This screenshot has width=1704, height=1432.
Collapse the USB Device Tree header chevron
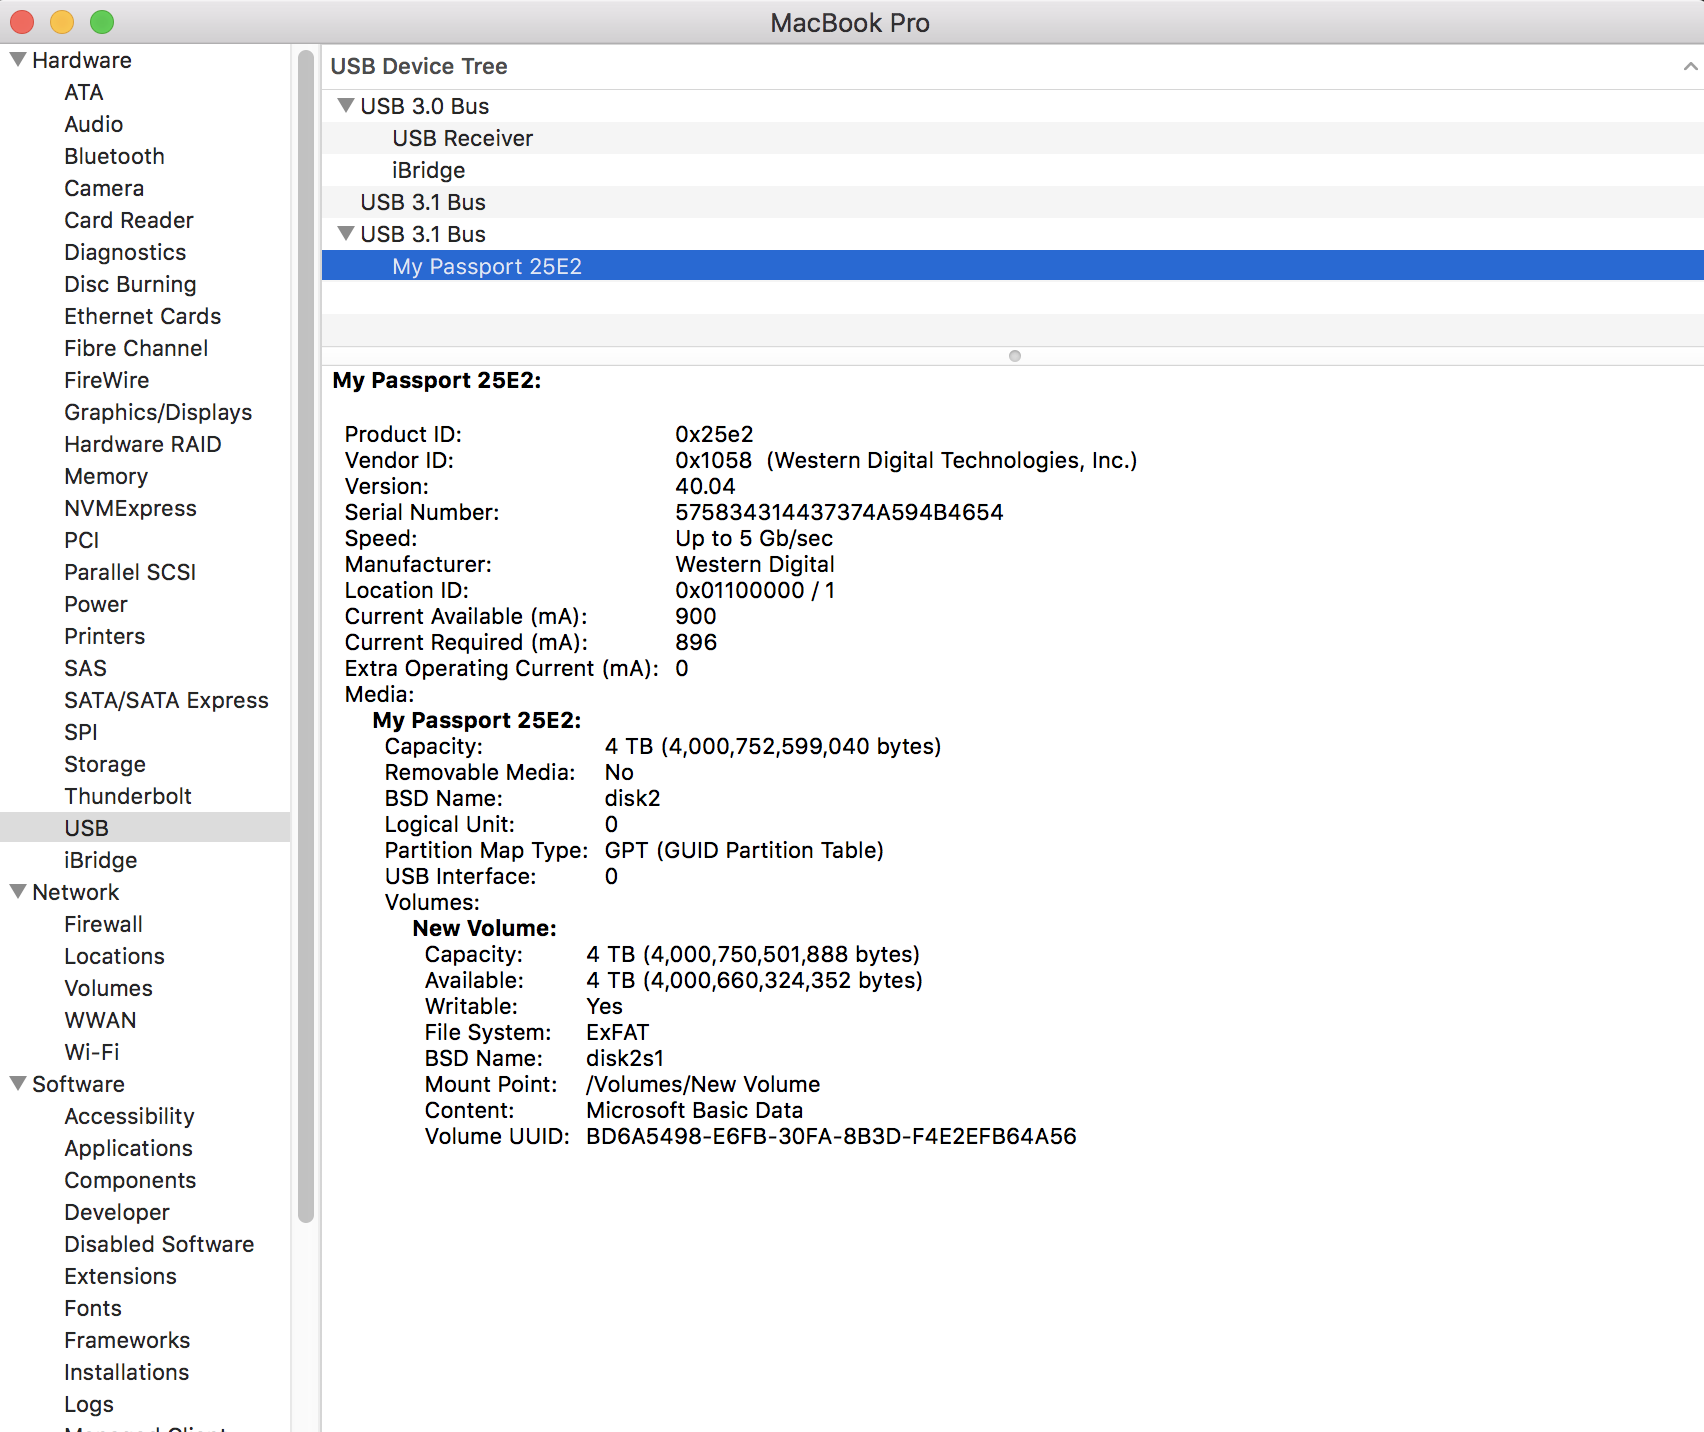(1690, 66)
